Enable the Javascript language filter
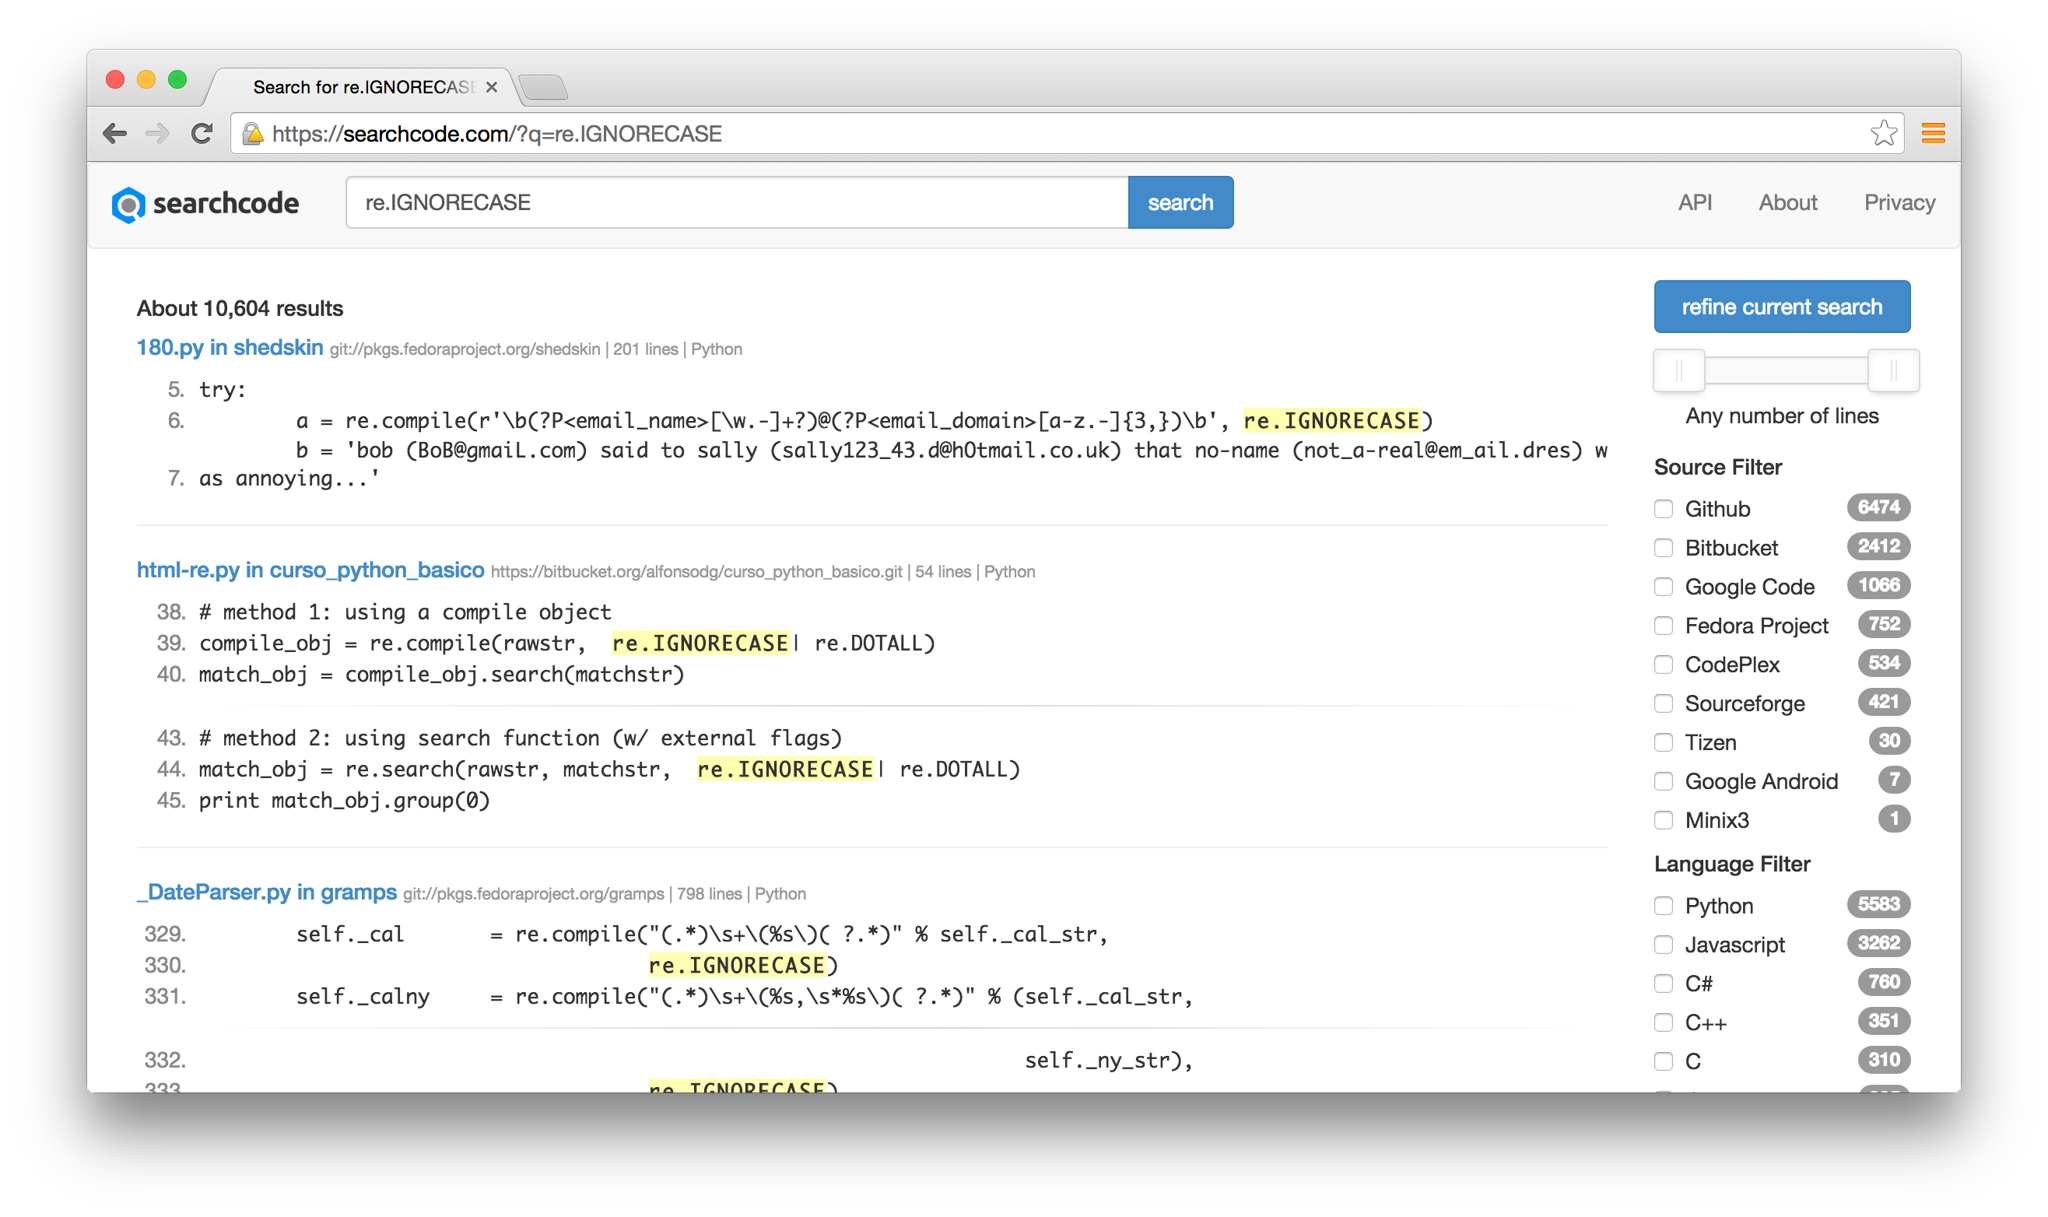This screenshot has height=1217, width=2048. 1663,944
